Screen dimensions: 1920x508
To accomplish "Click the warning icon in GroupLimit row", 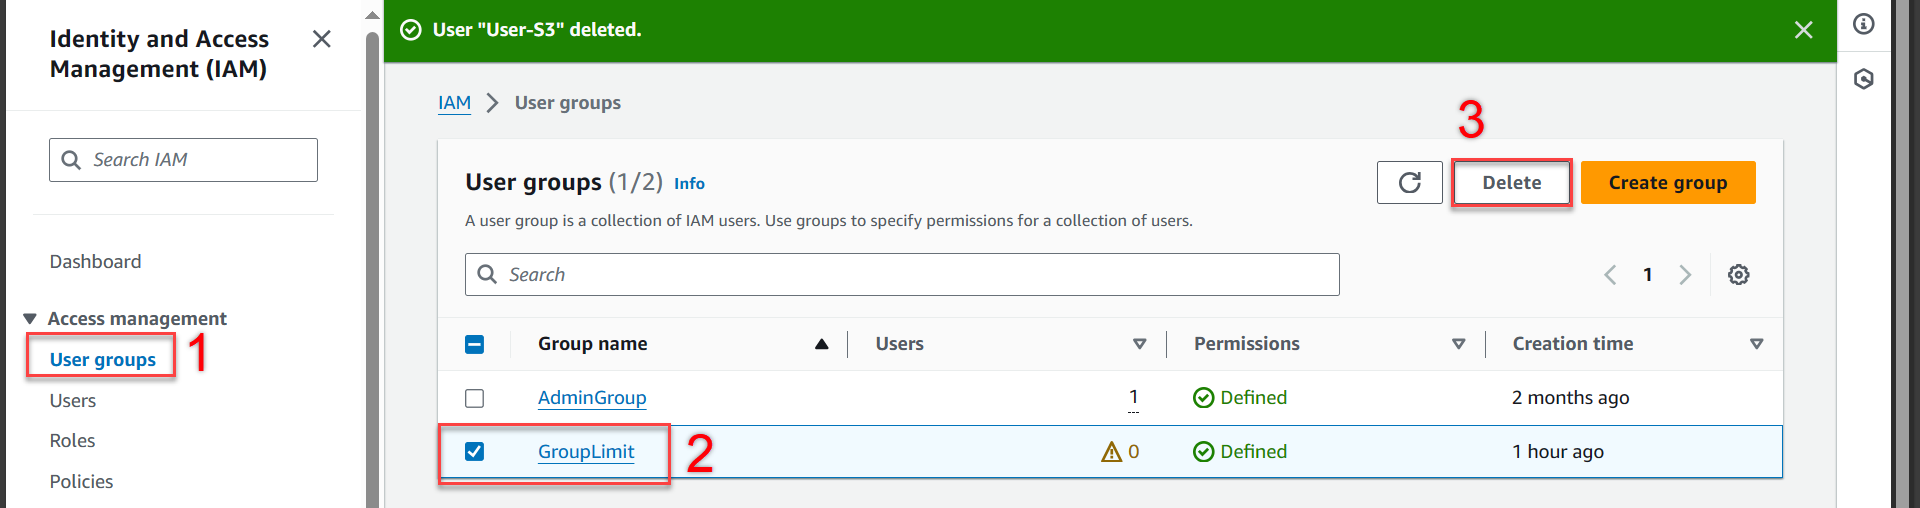I will [x=1111, y=452].
